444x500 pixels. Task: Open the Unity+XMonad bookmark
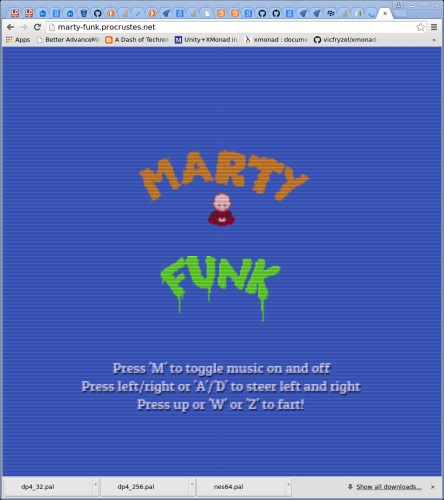pos(206,40)
